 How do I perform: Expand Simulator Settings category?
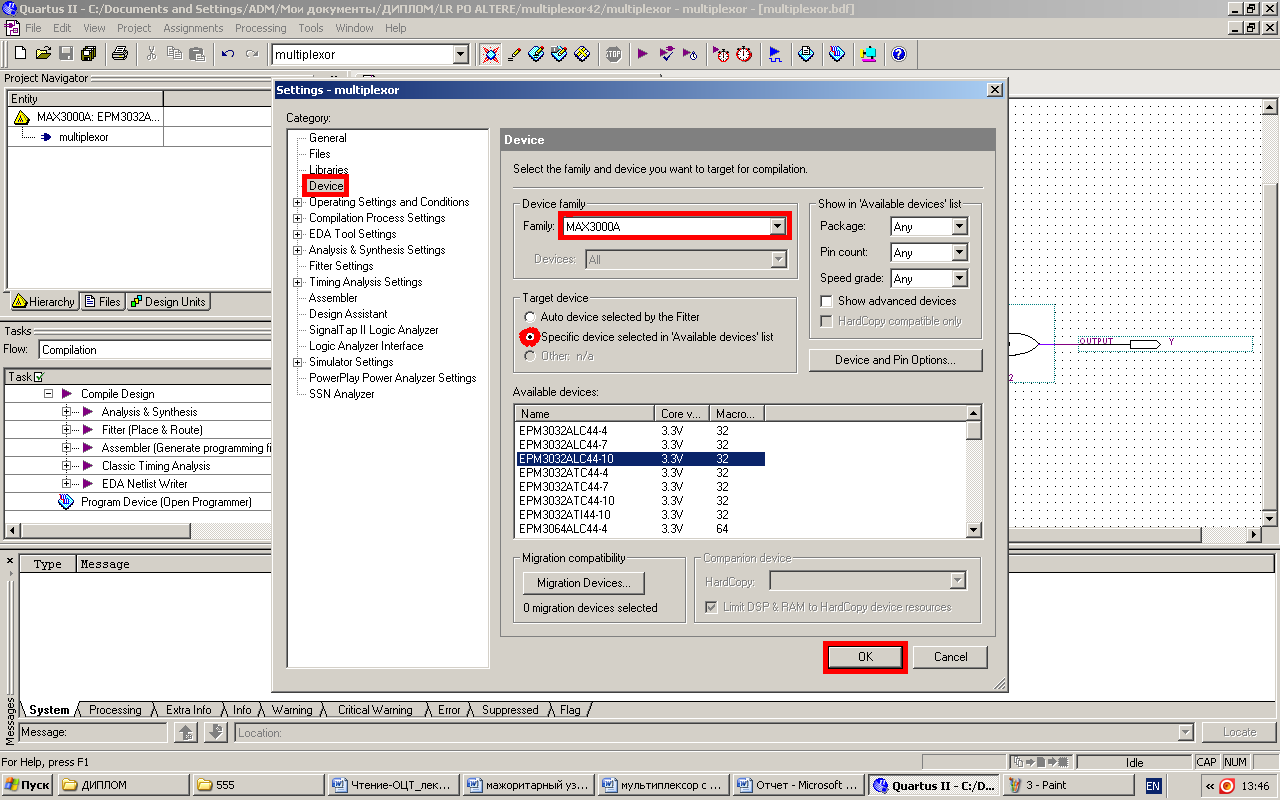click(x=297, y=362)
